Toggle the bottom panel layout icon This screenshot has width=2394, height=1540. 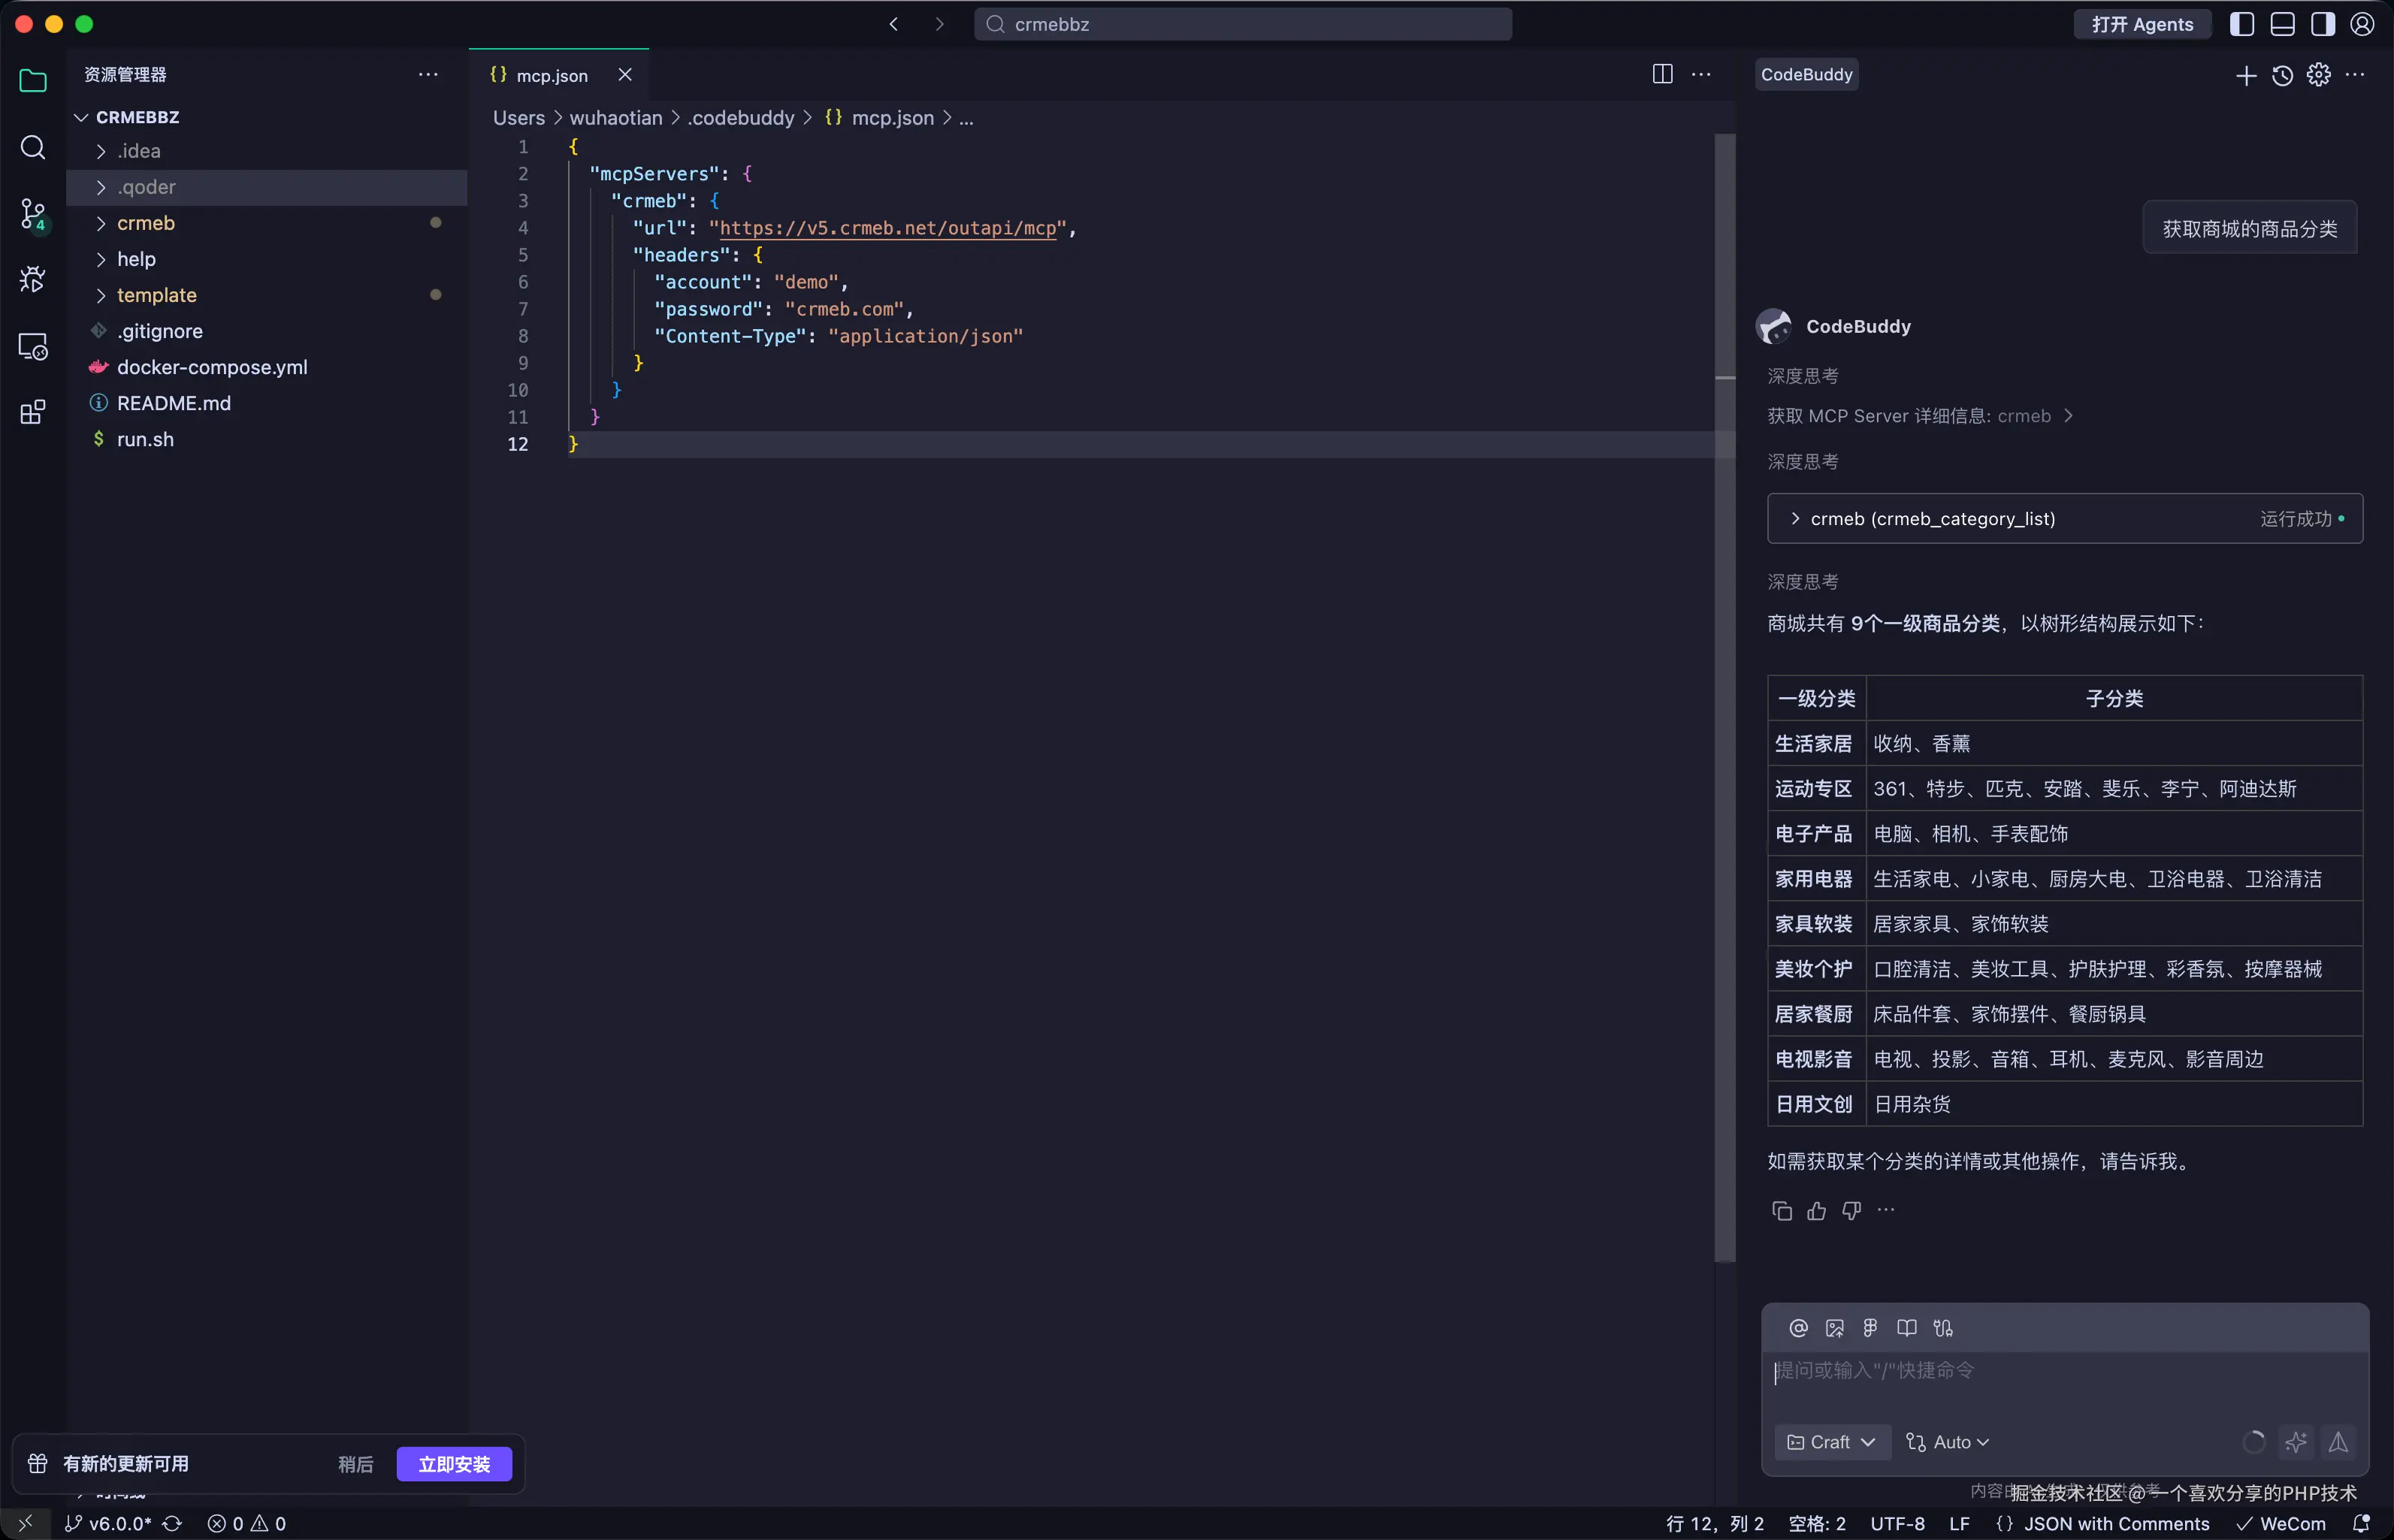click(x=2282, y=24)
